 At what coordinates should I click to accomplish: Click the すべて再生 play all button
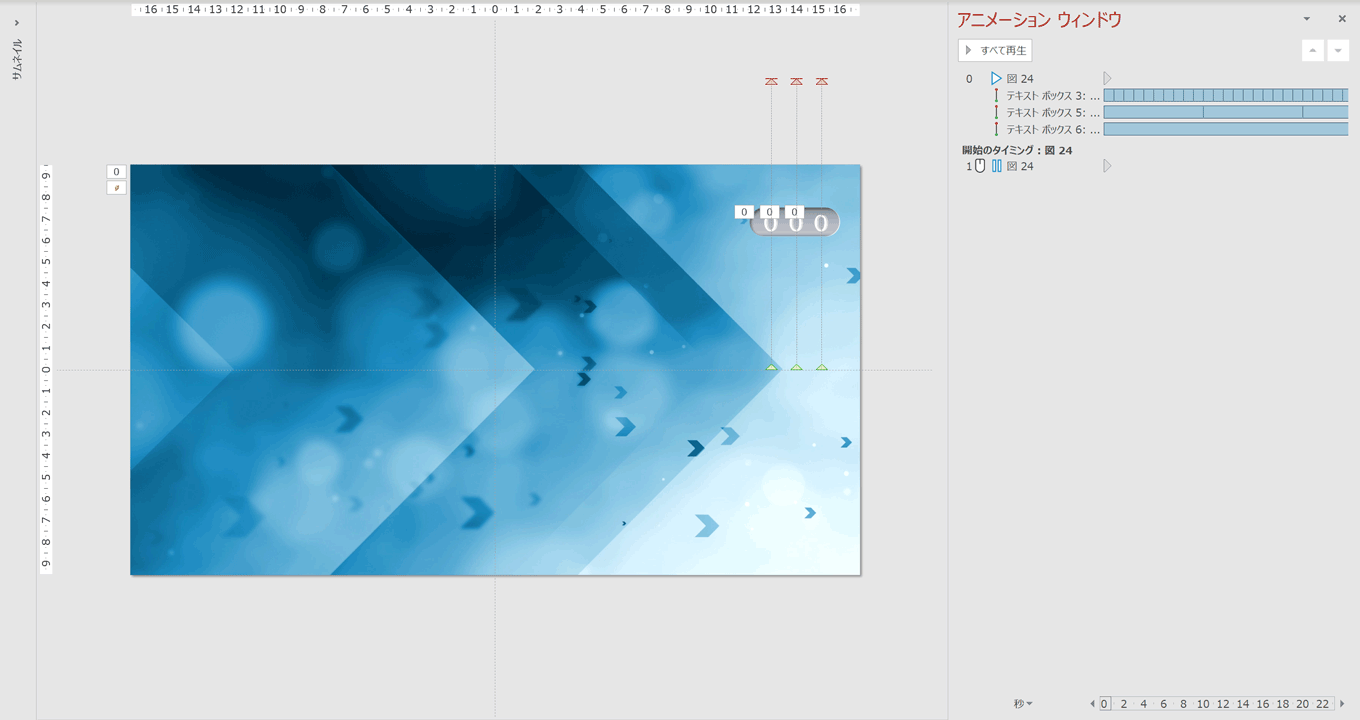pyautogui.click(x=995, y=50)
